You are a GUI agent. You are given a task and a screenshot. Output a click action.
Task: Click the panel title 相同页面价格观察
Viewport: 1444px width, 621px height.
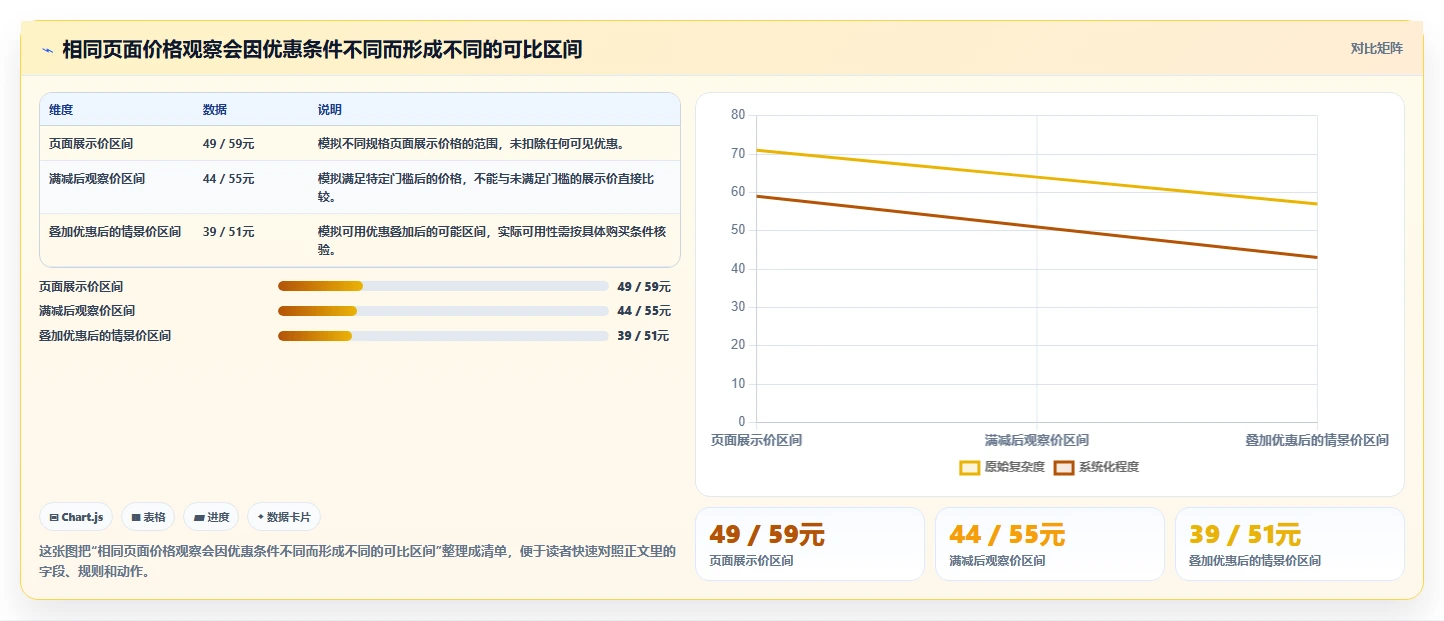322,49
